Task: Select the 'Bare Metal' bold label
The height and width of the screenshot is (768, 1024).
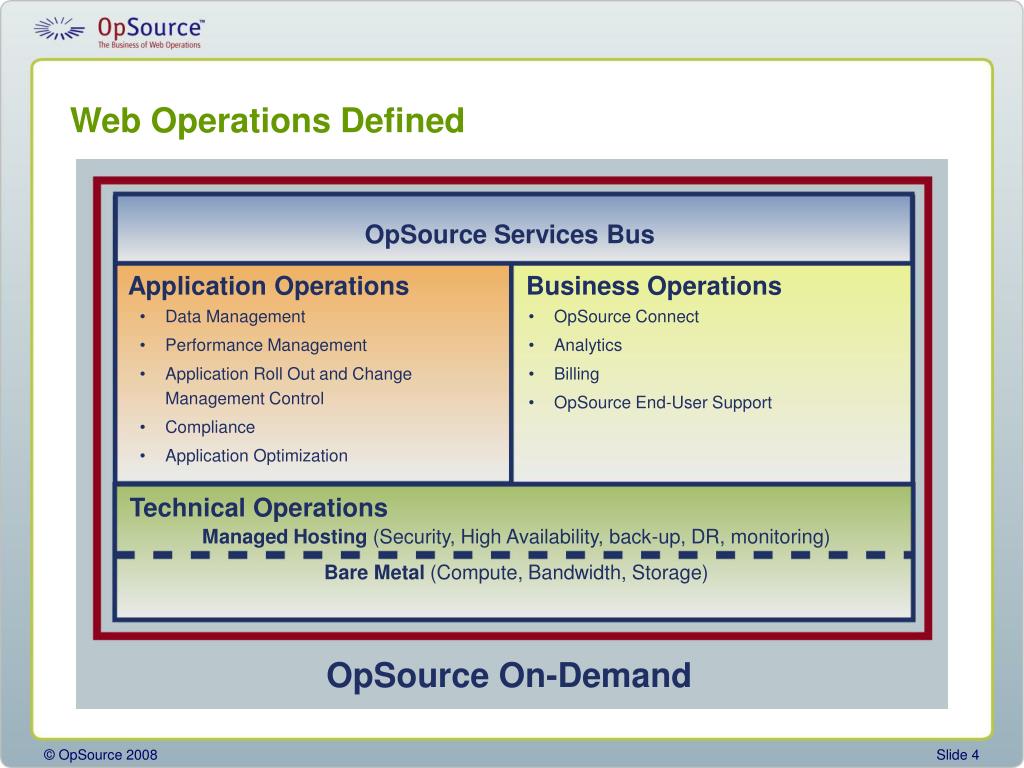Action: tap(374, 573)
